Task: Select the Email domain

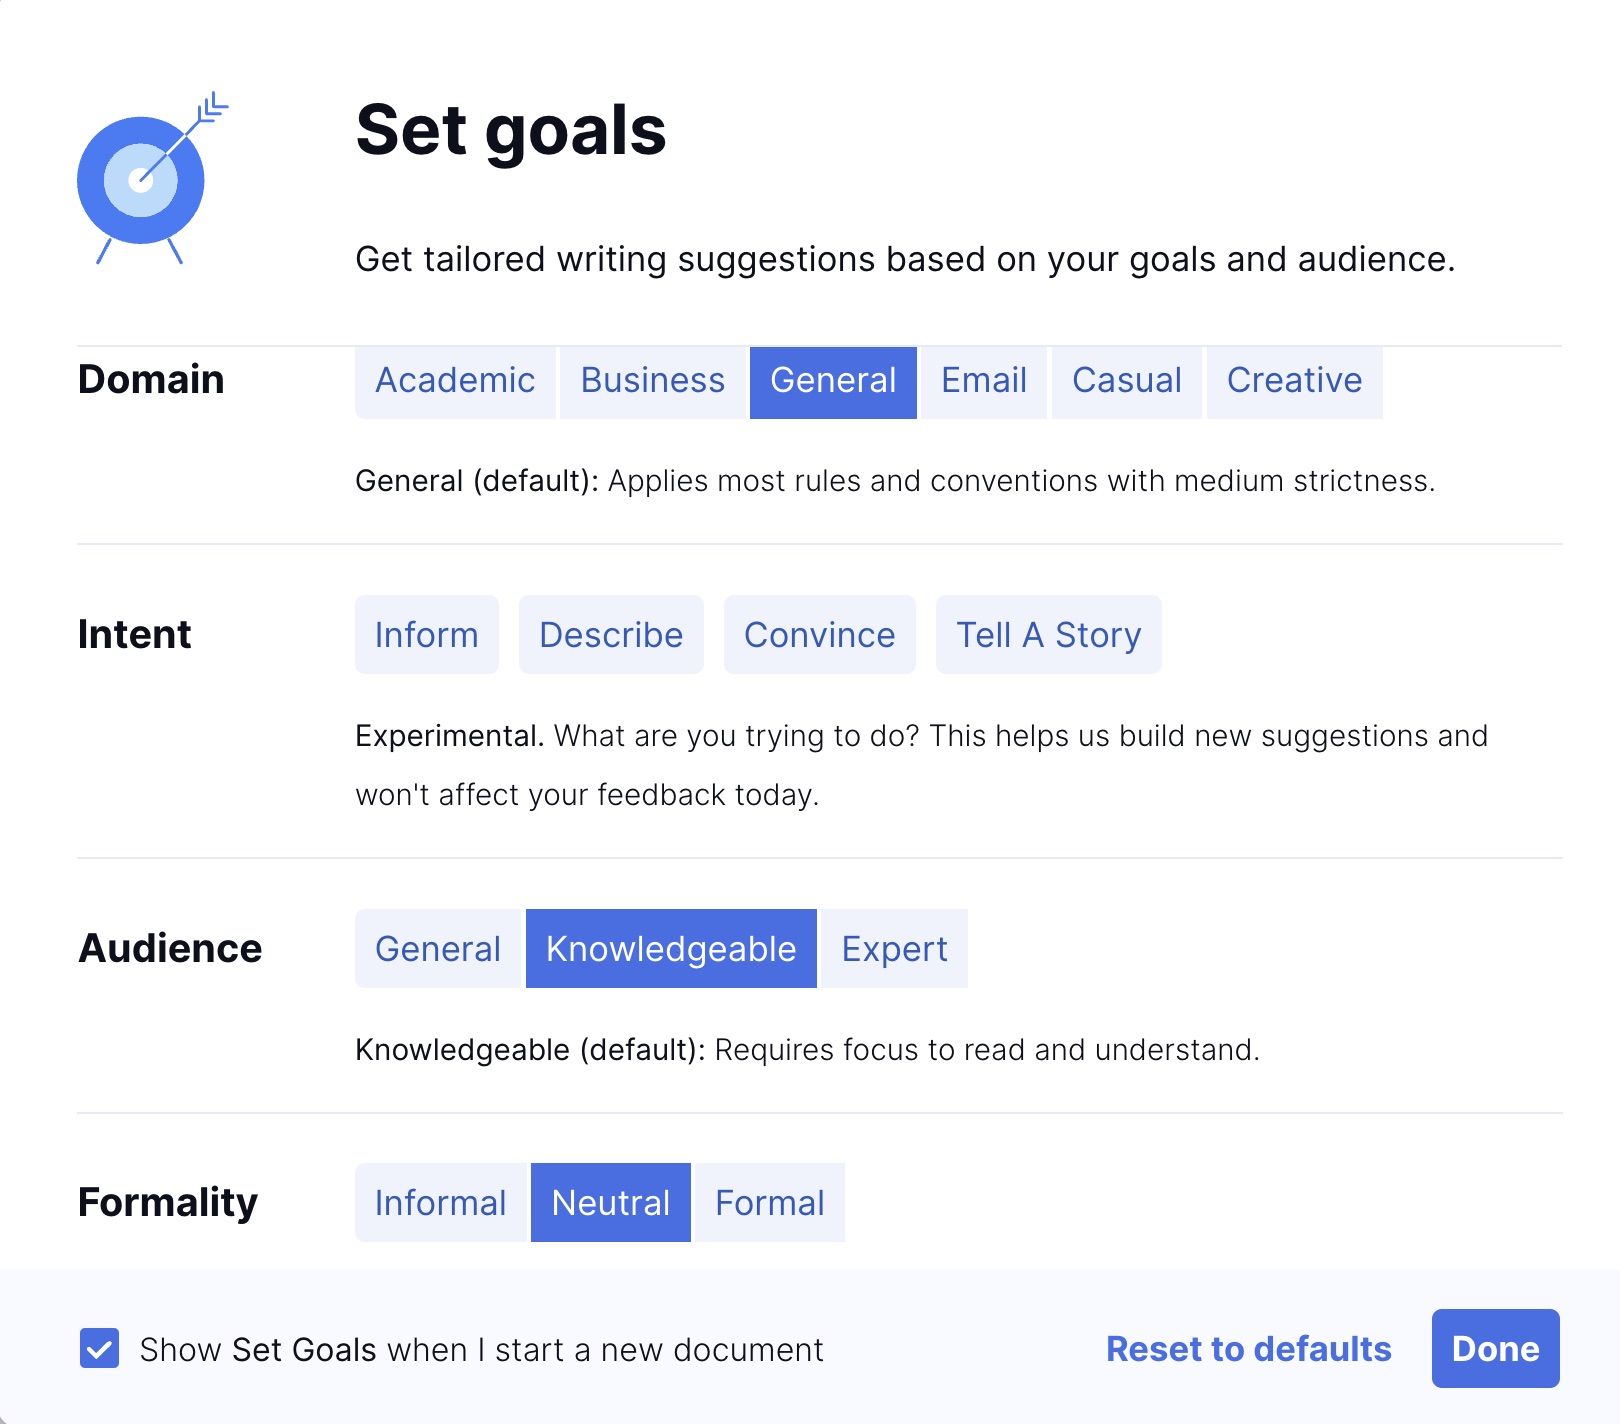Action: click(983, 381)
